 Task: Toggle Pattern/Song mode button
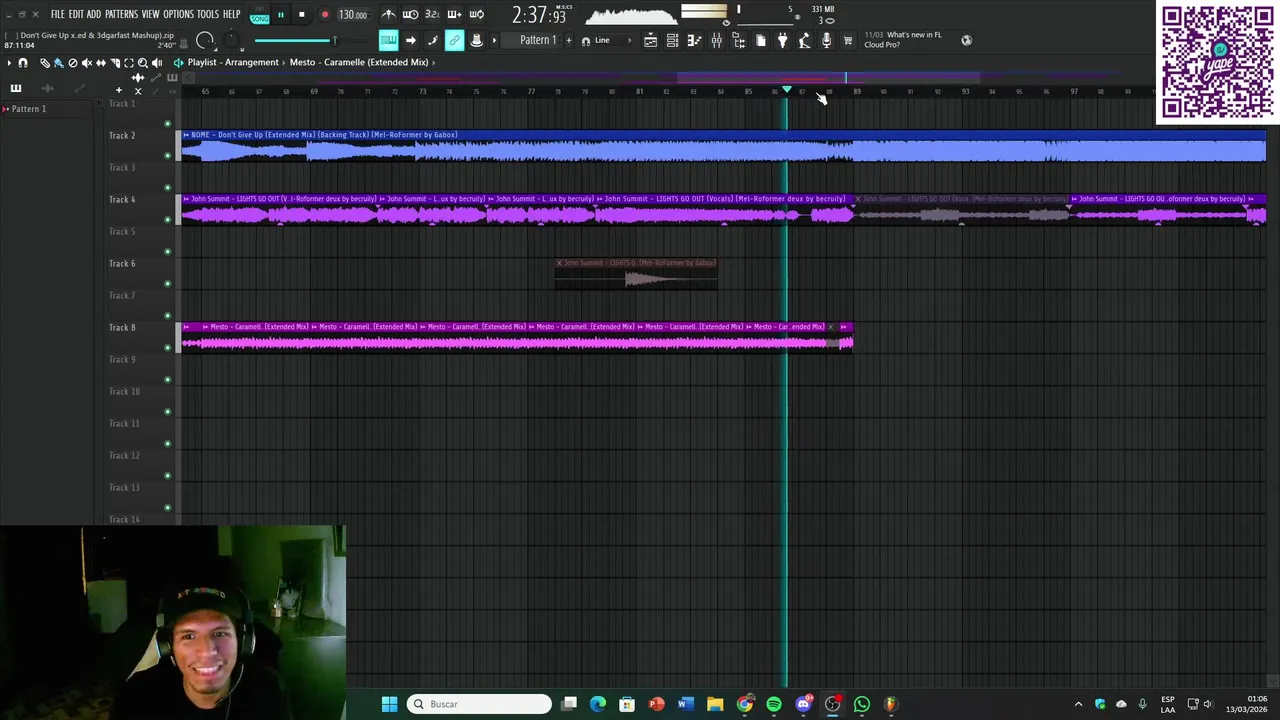tap(259, 15)
